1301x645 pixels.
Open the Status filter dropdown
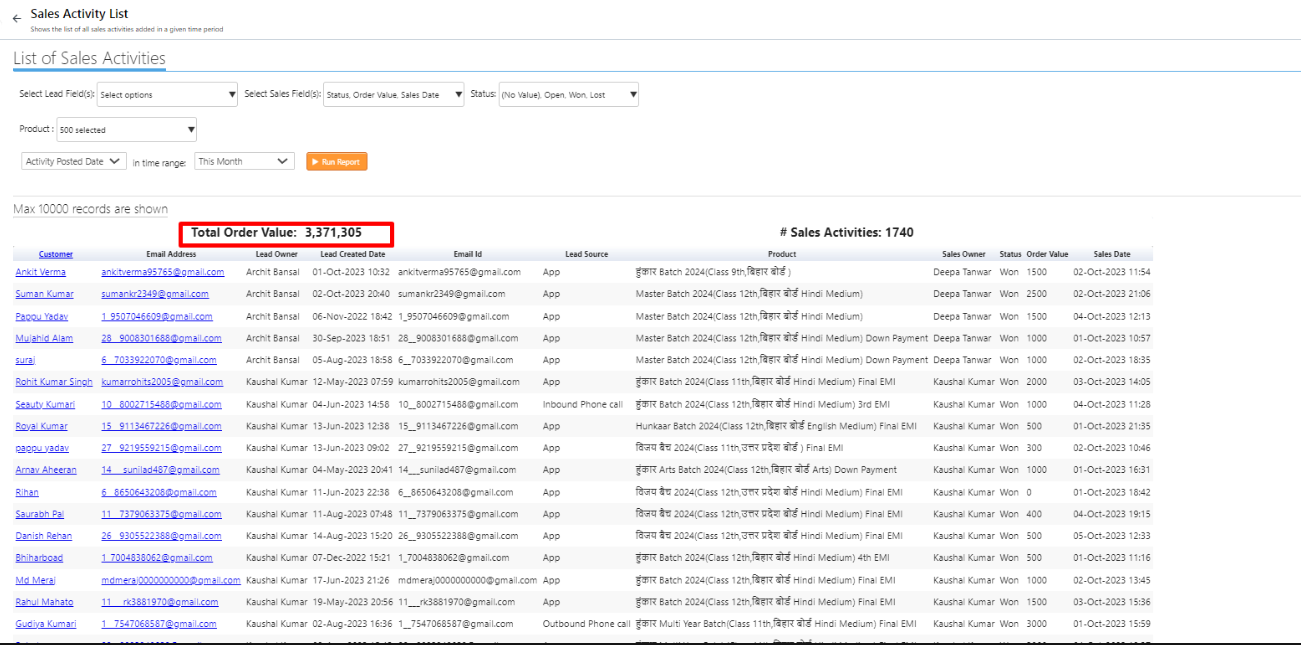tap(568, 95)
